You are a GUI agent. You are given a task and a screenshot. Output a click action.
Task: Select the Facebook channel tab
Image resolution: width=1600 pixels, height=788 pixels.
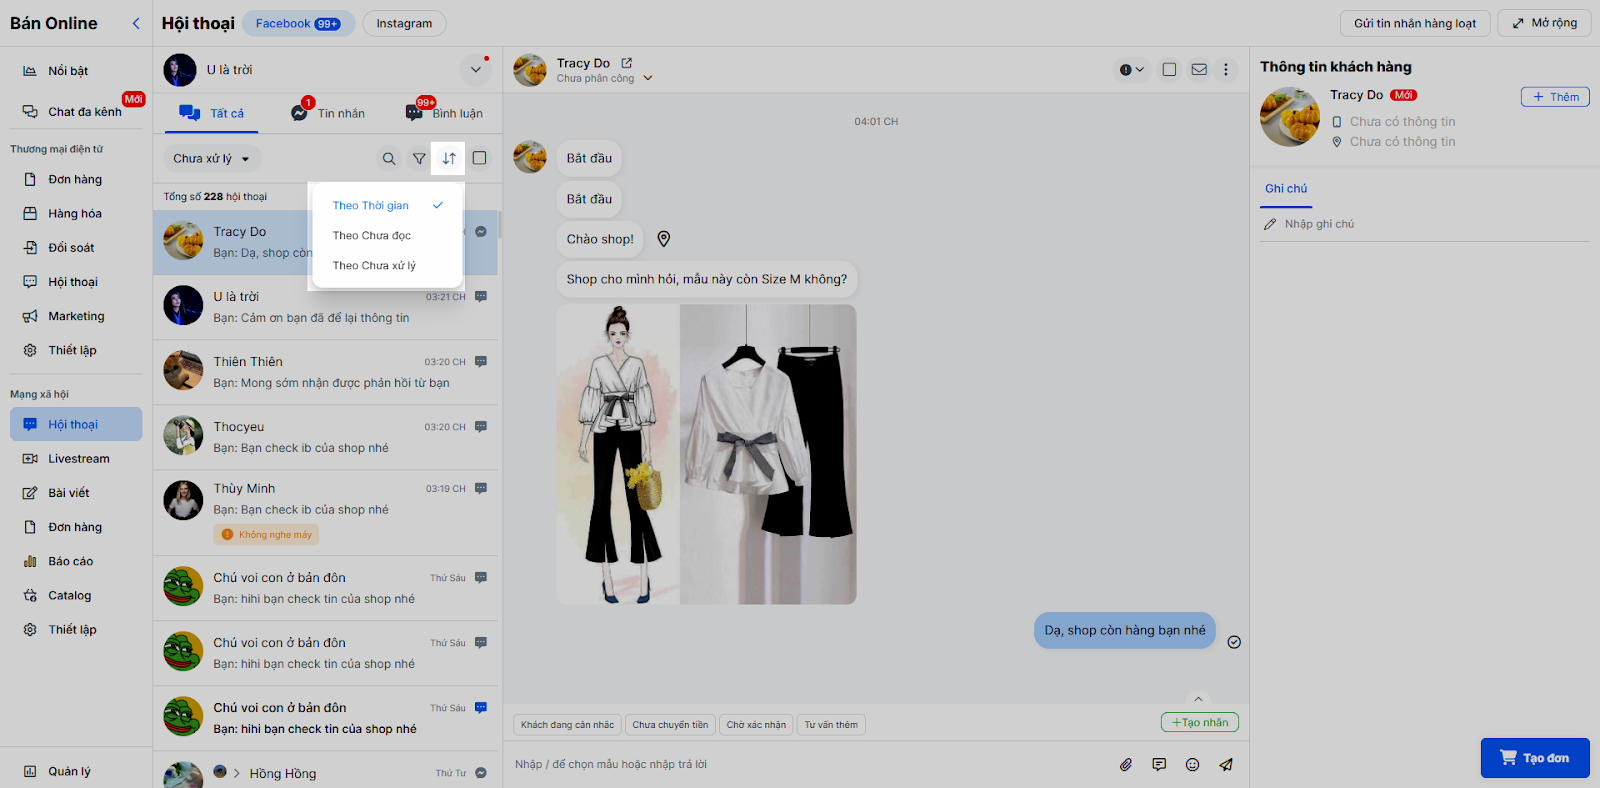click(298, 23)
